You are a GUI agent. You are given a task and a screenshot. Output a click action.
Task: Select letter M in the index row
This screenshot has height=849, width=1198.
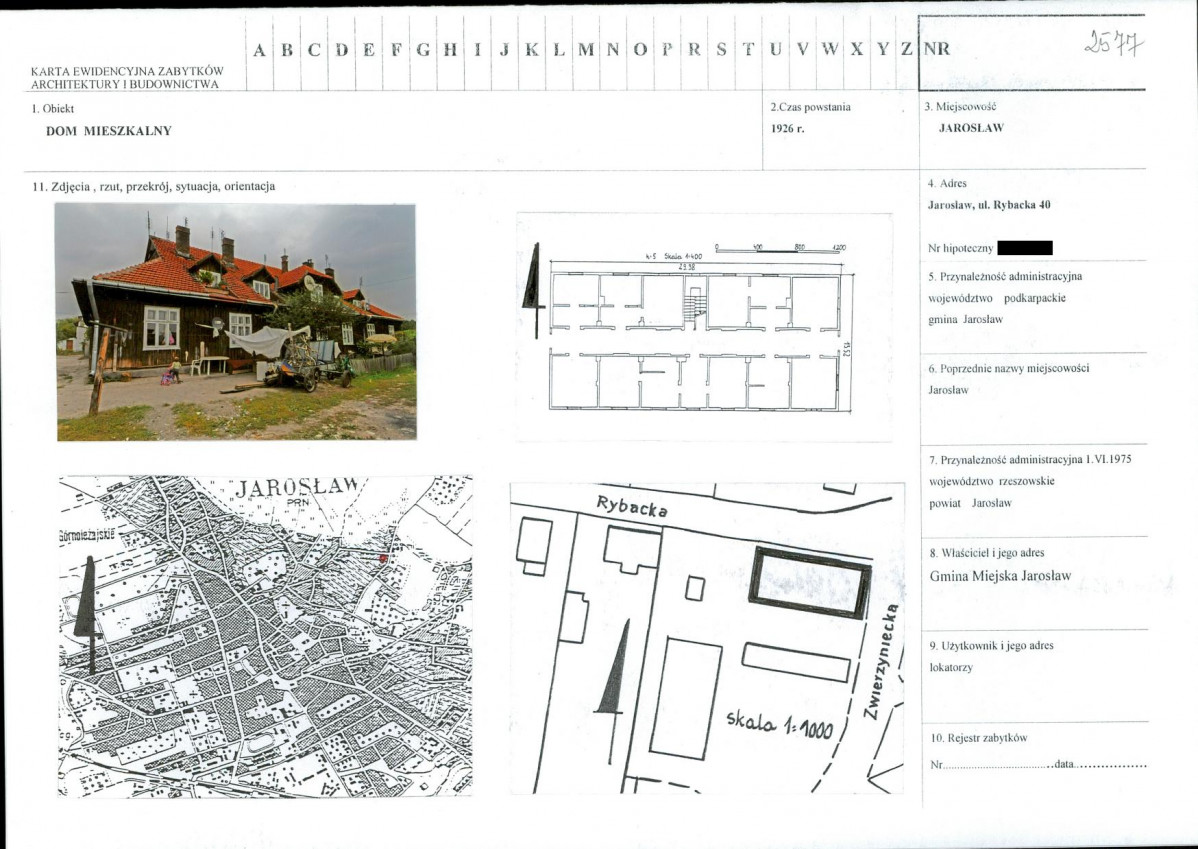point(585,51)
